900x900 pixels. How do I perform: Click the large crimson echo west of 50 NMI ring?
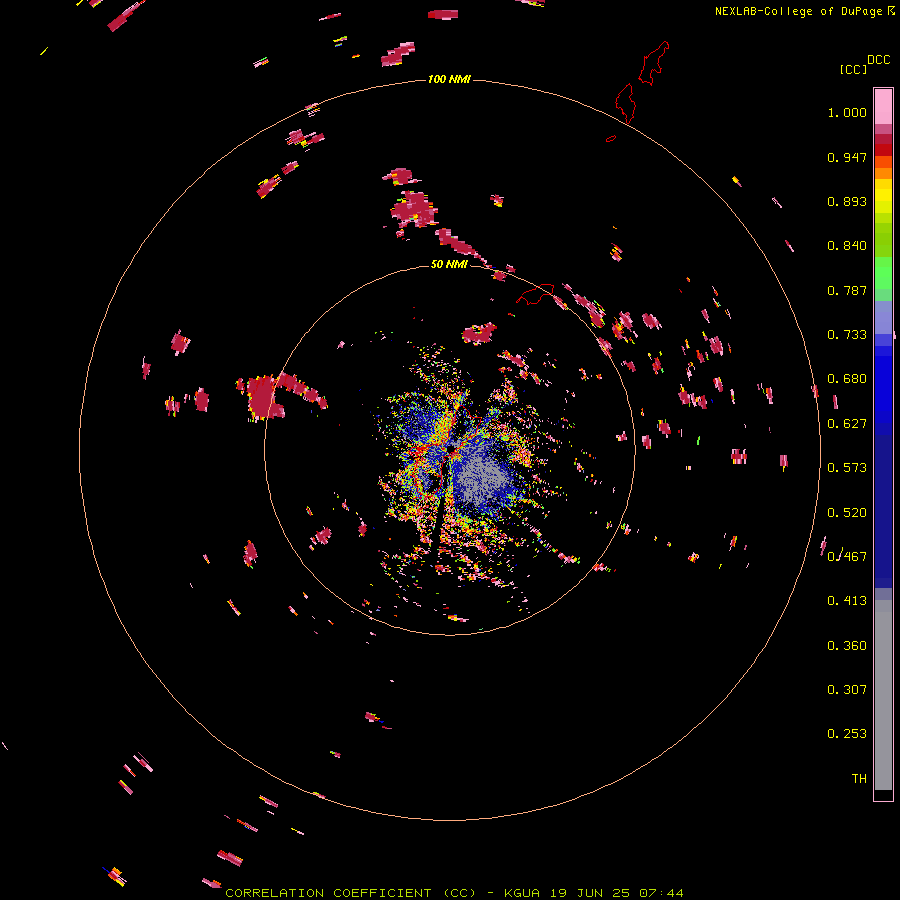(x=265, y=397)
